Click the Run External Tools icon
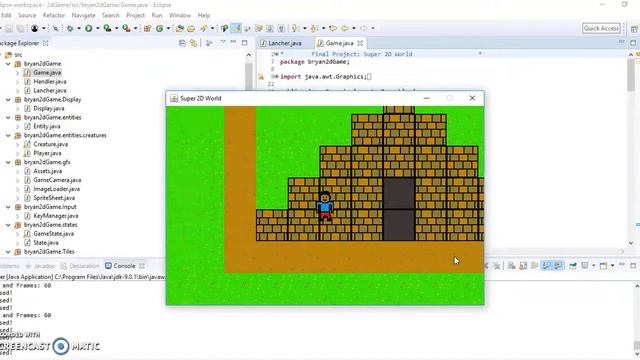640x360 pixels. [127, 28]
